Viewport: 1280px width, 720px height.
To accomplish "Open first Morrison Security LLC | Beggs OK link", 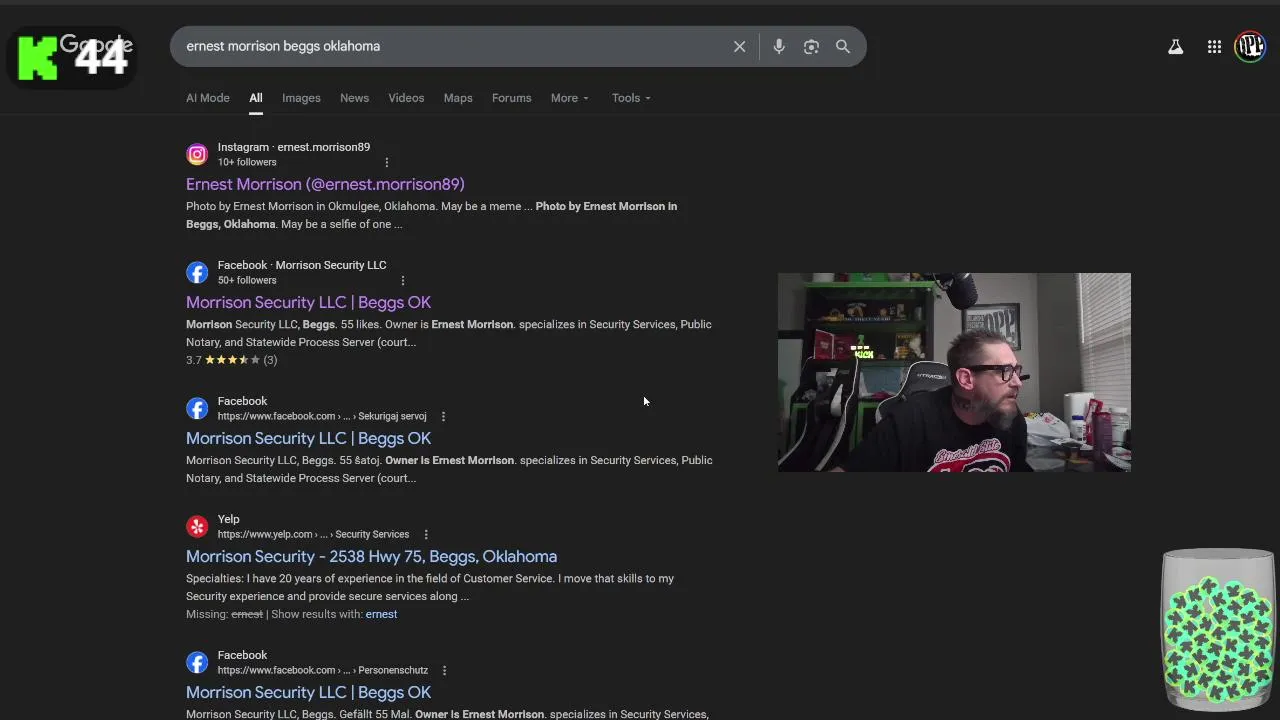I will tap(308, 302).
